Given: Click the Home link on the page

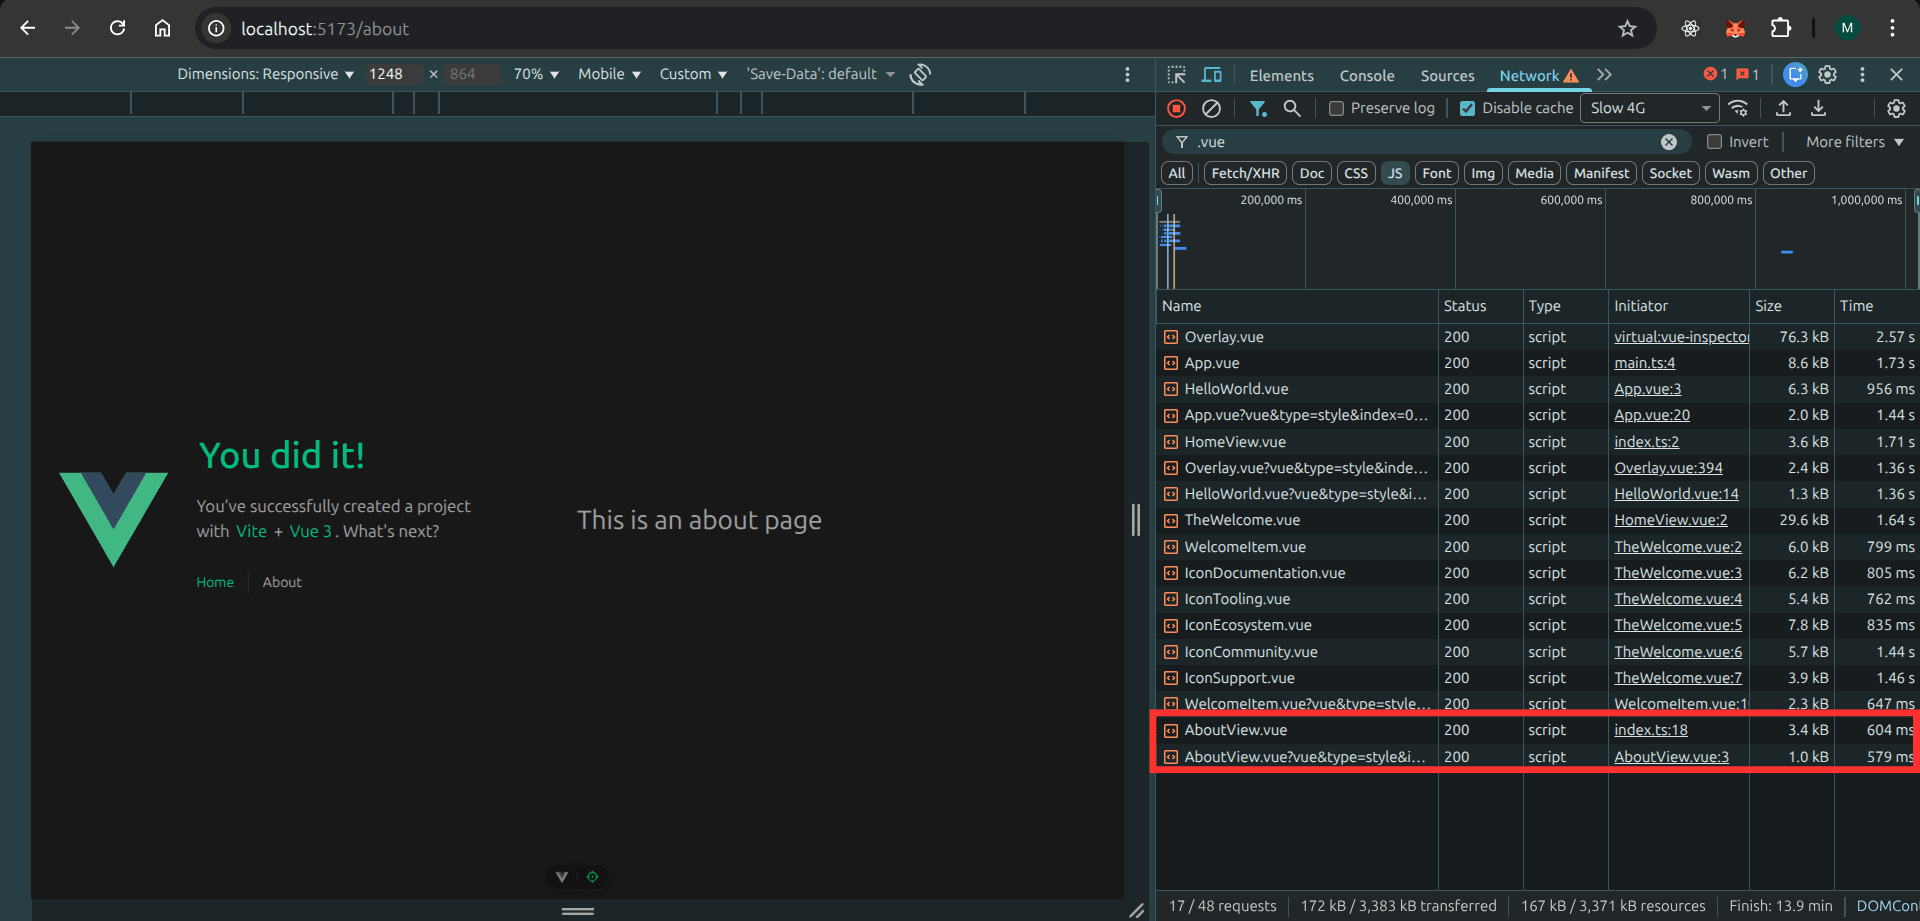Looking at the screenshot, I should coord(215,582).
